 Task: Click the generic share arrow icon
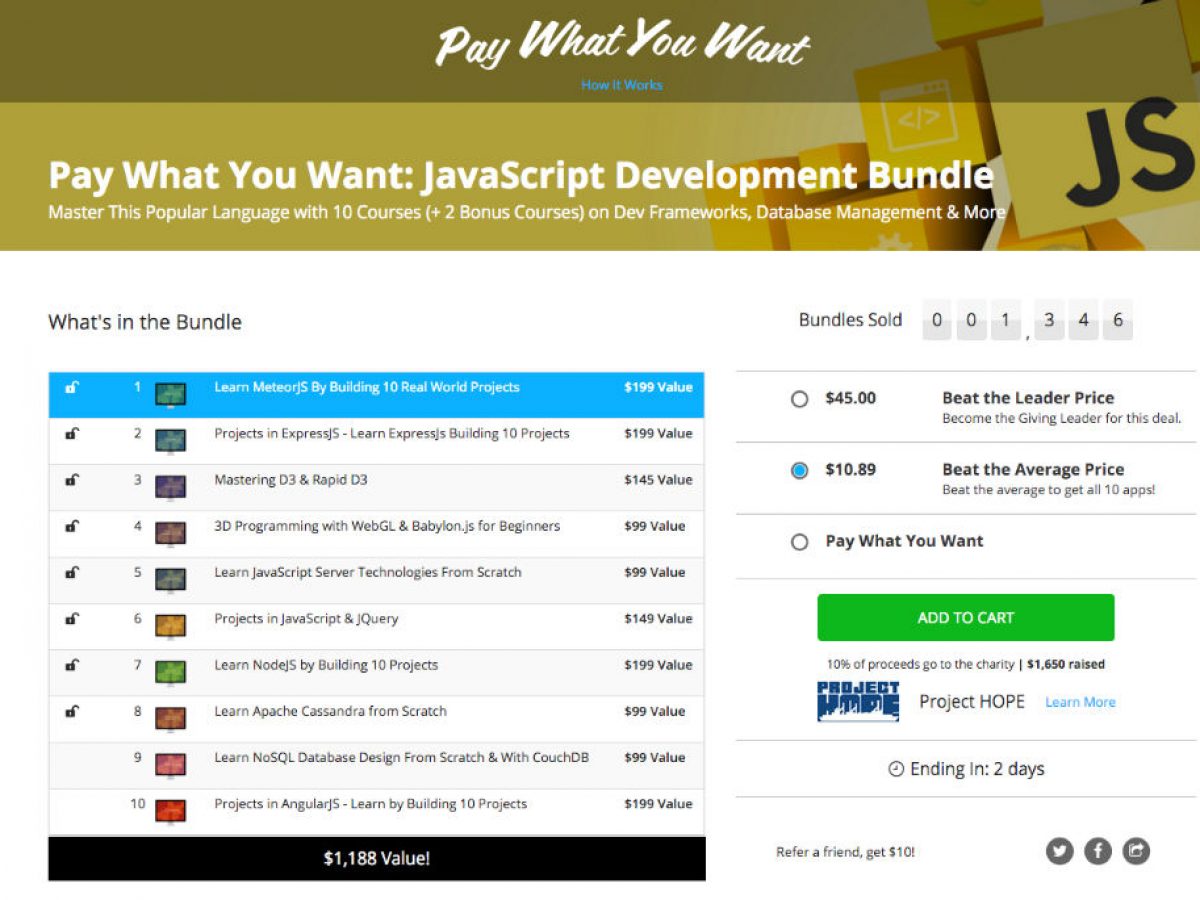click(x=1135, y=851)
